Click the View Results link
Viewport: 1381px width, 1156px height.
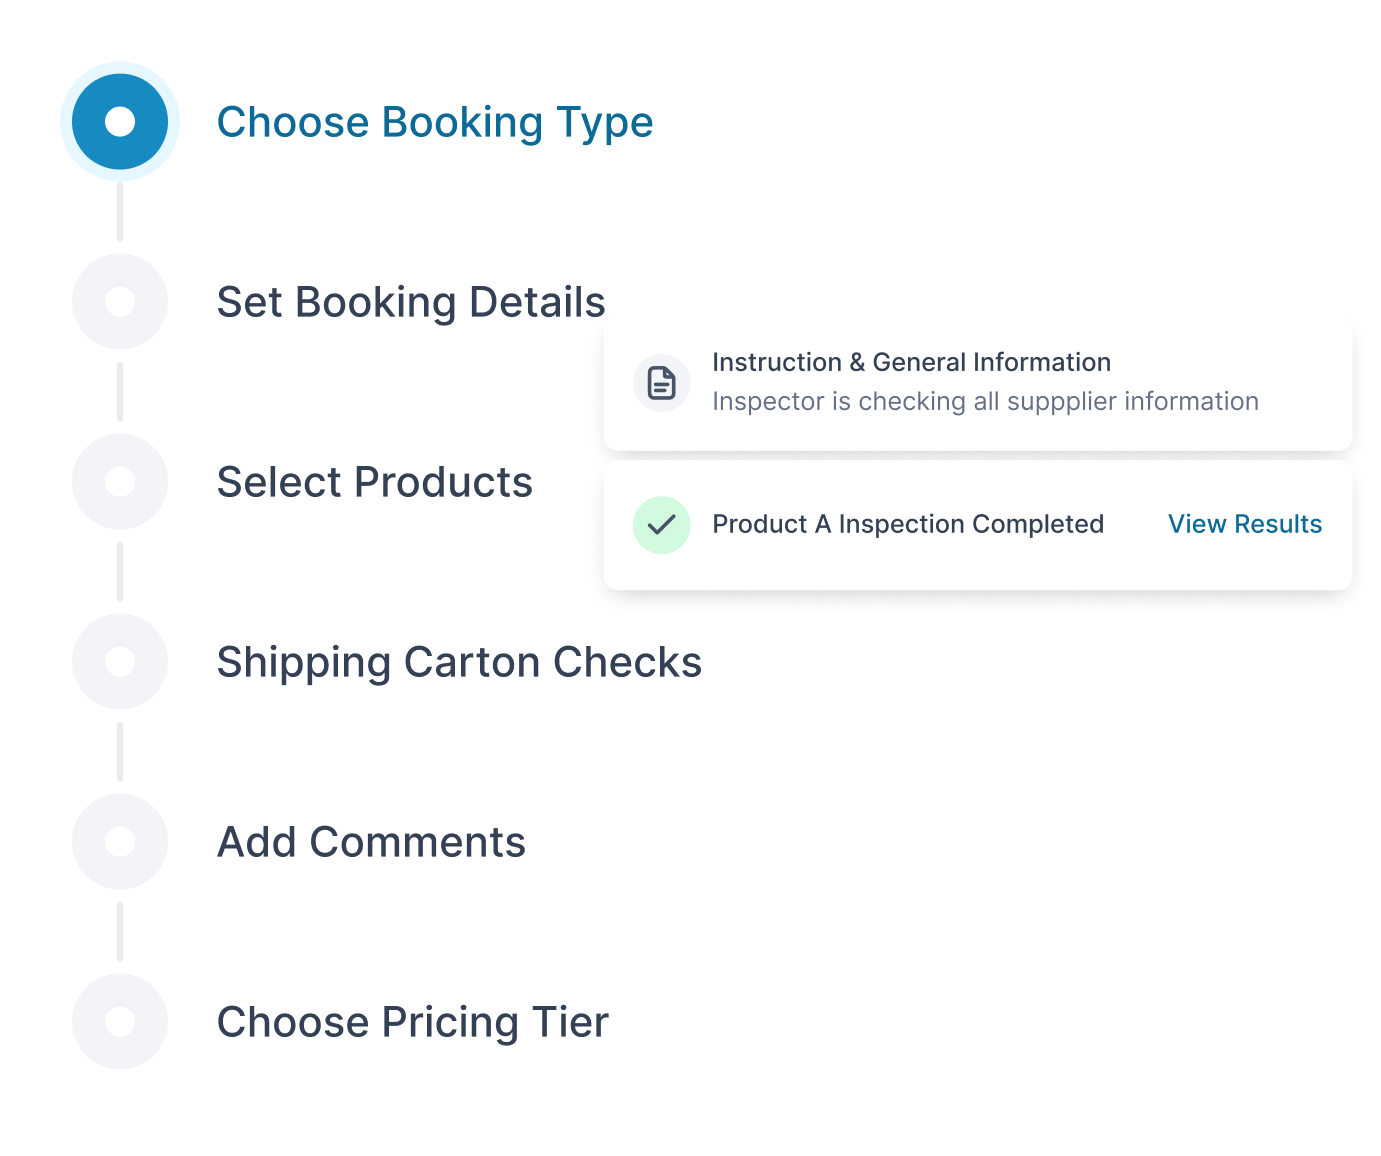[1244, 524]
